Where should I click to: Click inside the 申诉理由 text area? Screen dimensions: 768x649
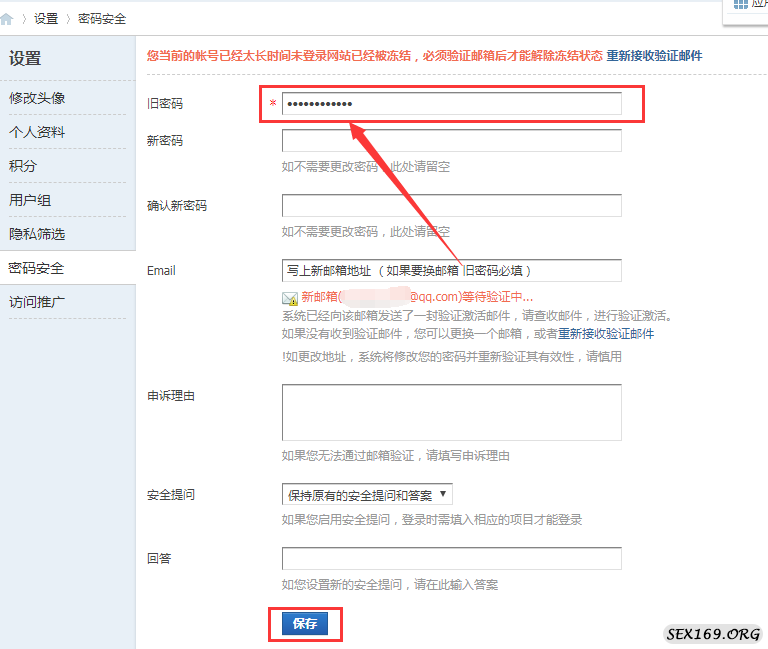point(451,412)
